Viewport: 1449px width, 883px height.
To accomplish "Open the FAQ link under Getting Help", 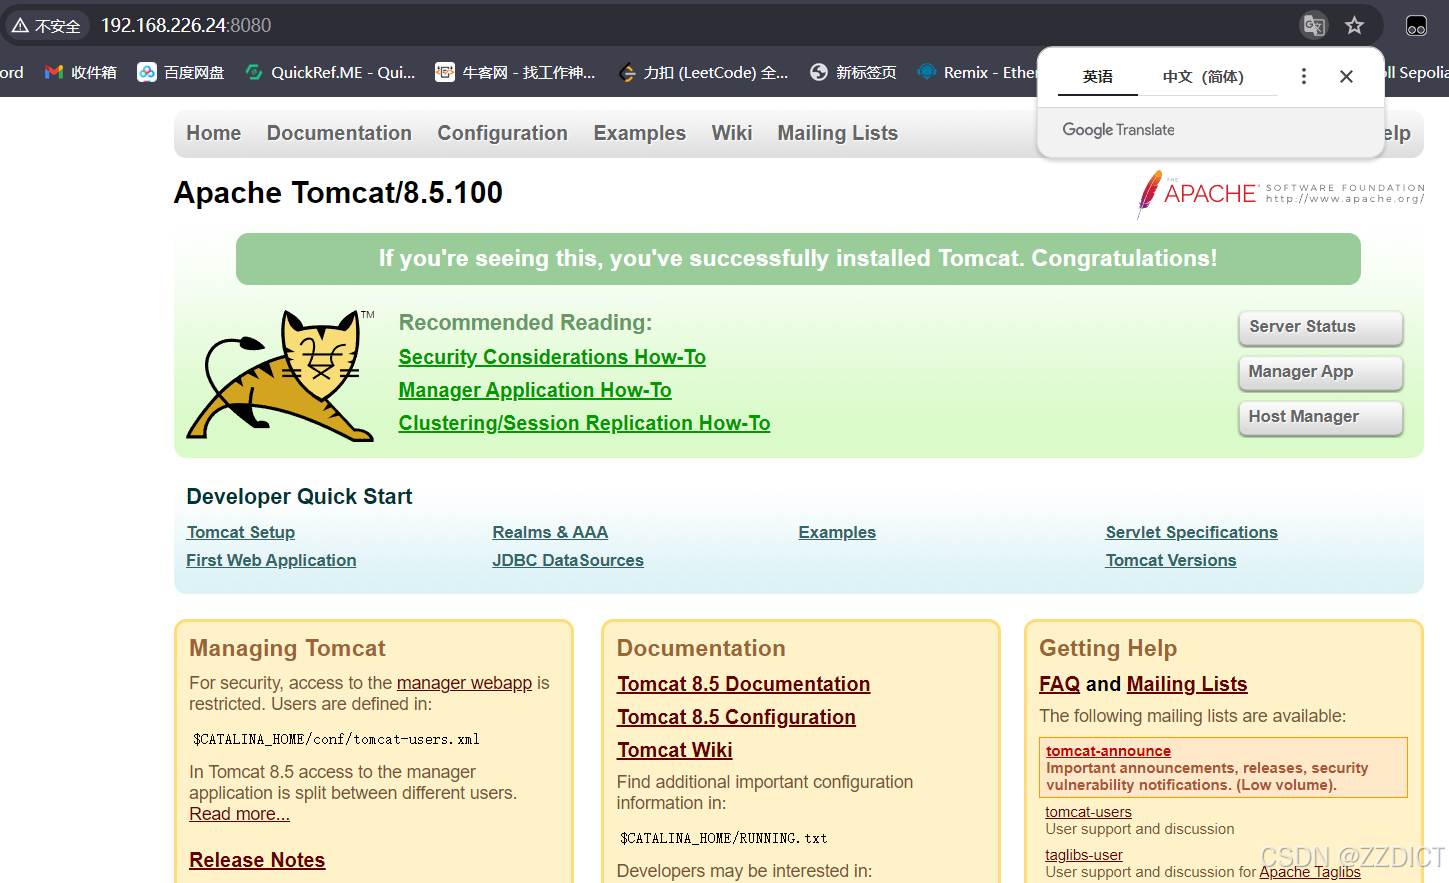I will click(x=1059, y=684).
